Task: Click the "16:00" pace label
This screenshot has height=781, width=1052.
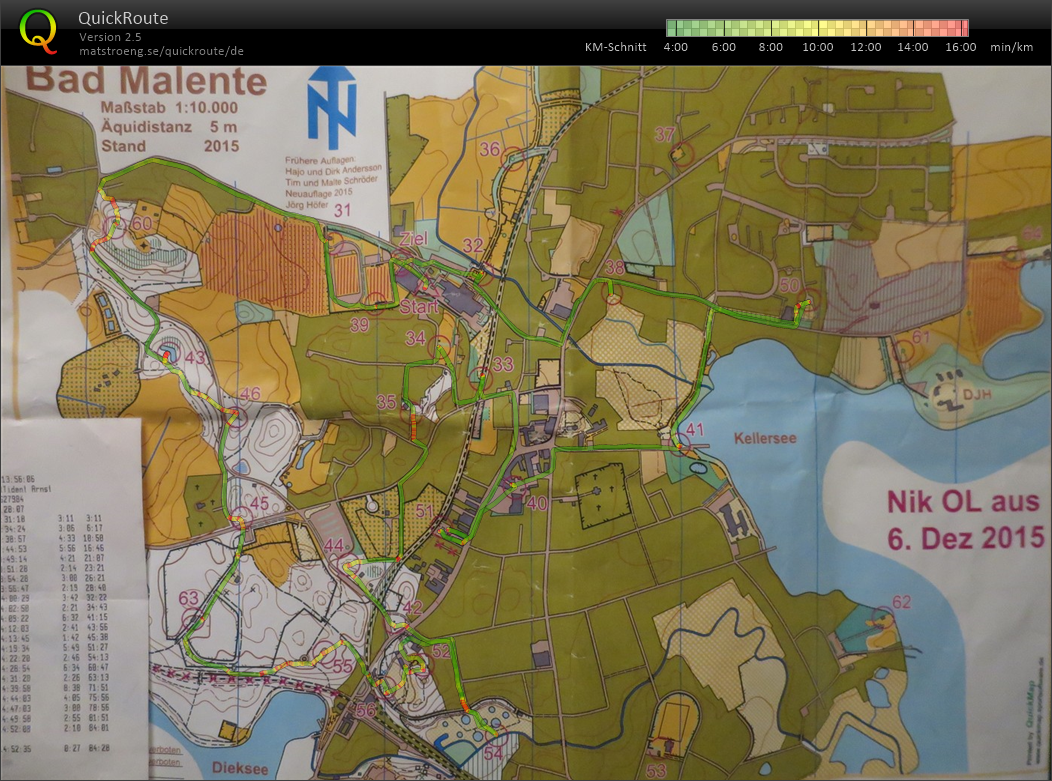Action: coord(960,46)
